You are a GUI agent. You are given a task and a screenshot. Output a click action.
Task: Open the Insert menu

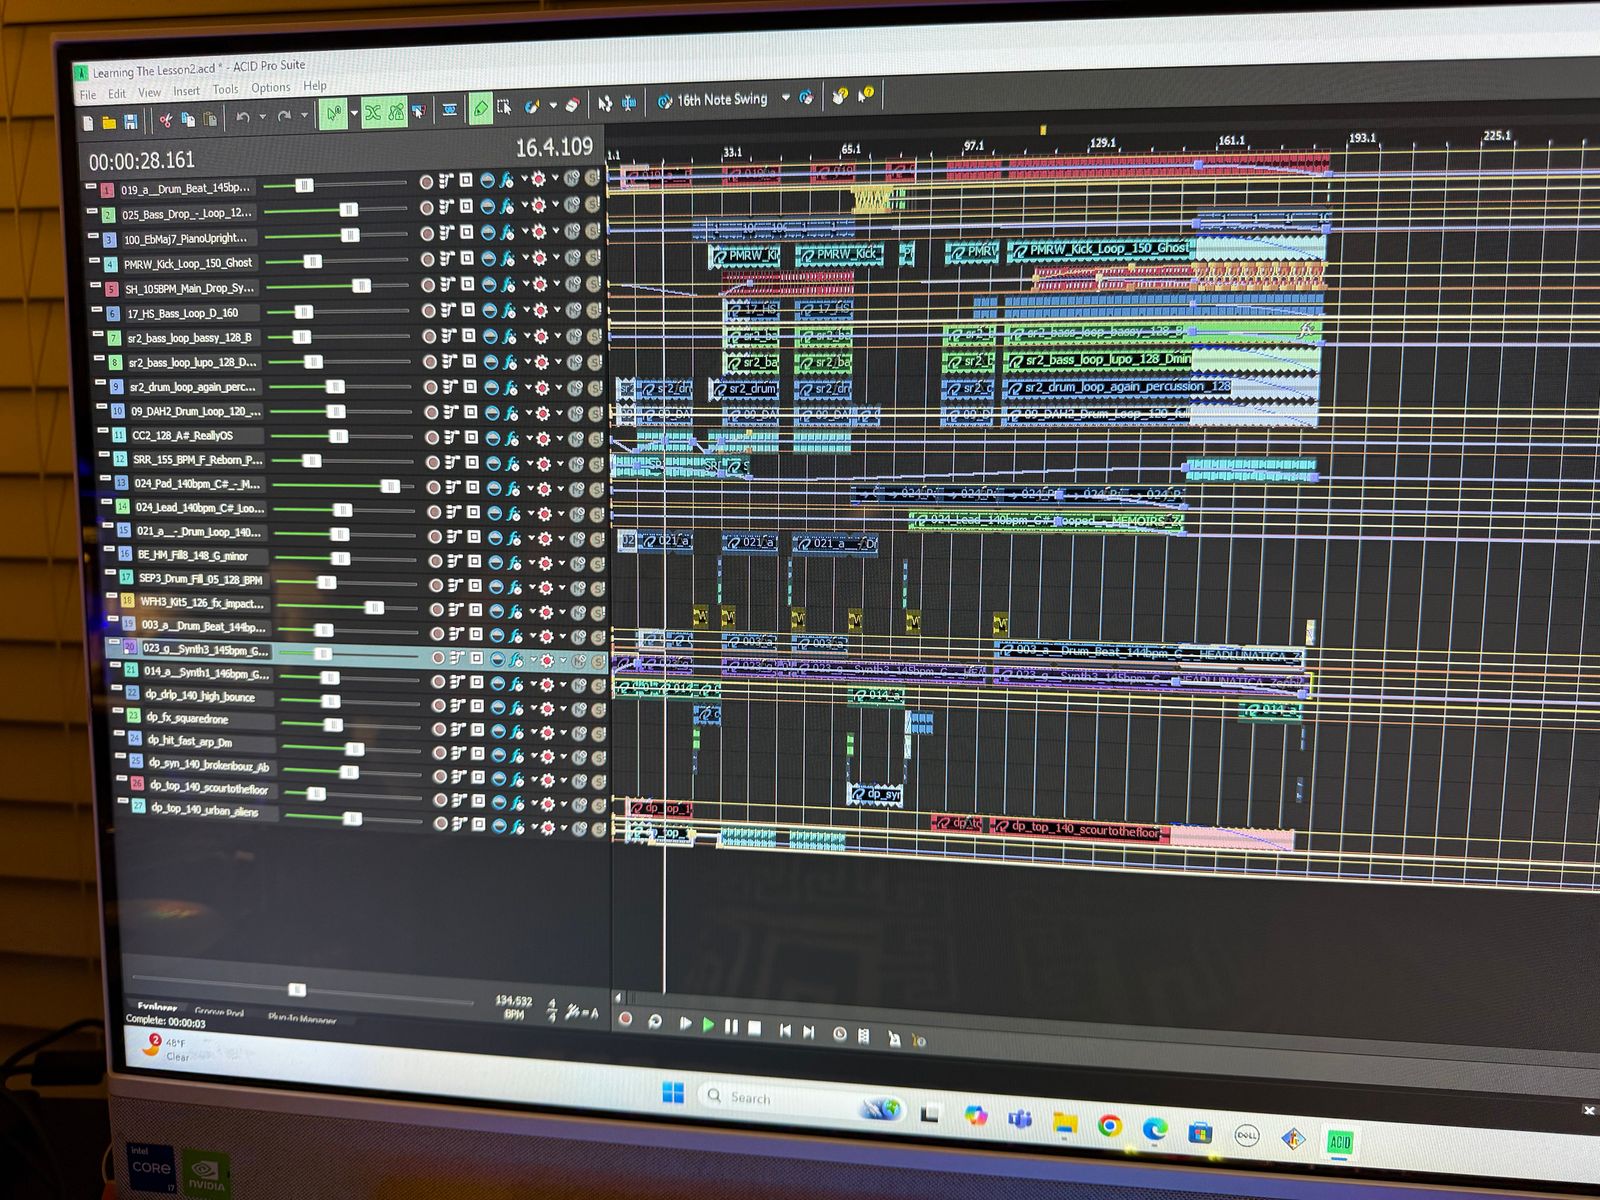[186, 91]
